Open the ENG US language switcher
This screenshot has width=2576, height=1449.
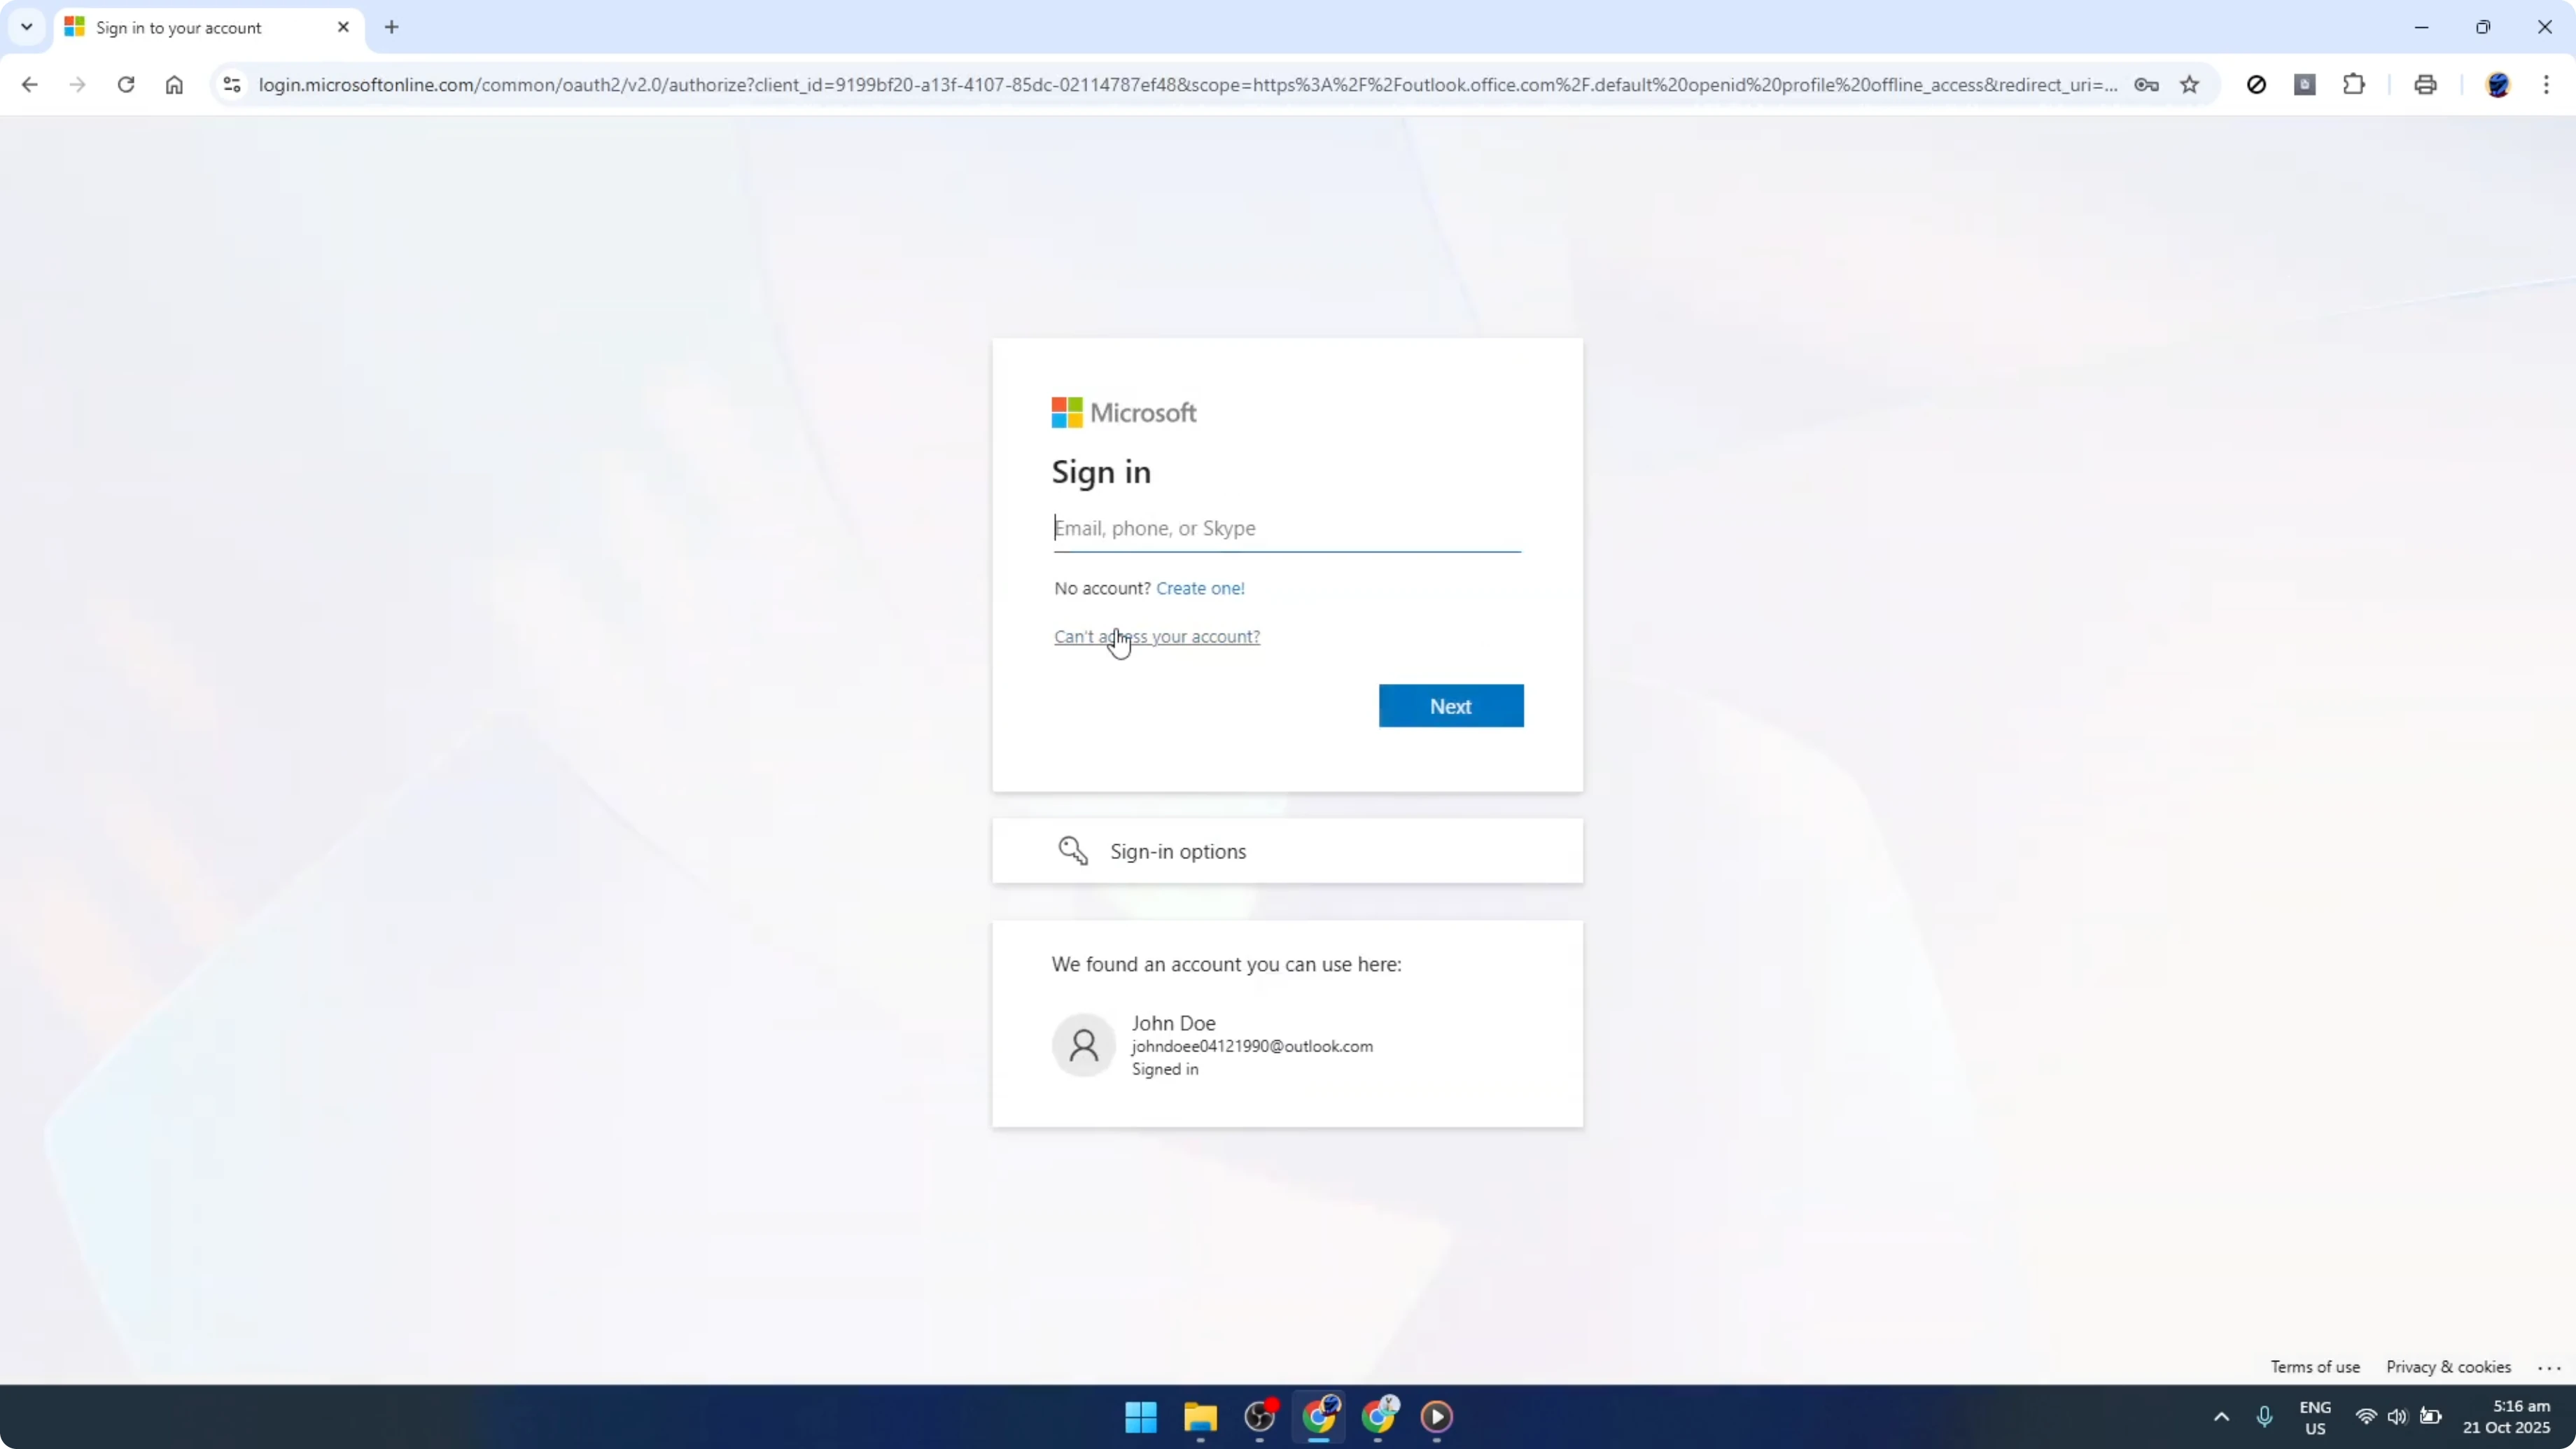click(x=2315, y=1418)
